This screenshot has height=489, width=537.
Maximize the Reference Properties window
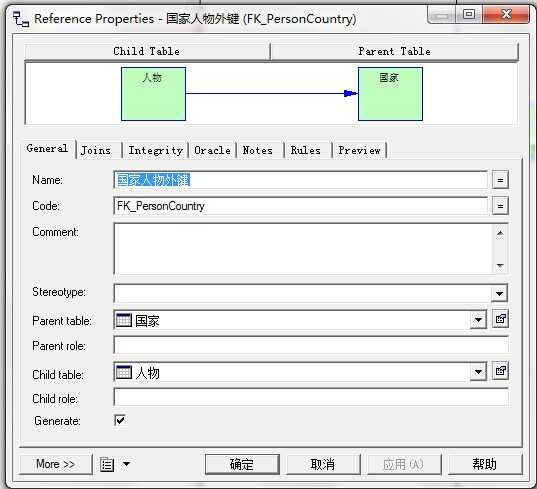coord(469,14)
